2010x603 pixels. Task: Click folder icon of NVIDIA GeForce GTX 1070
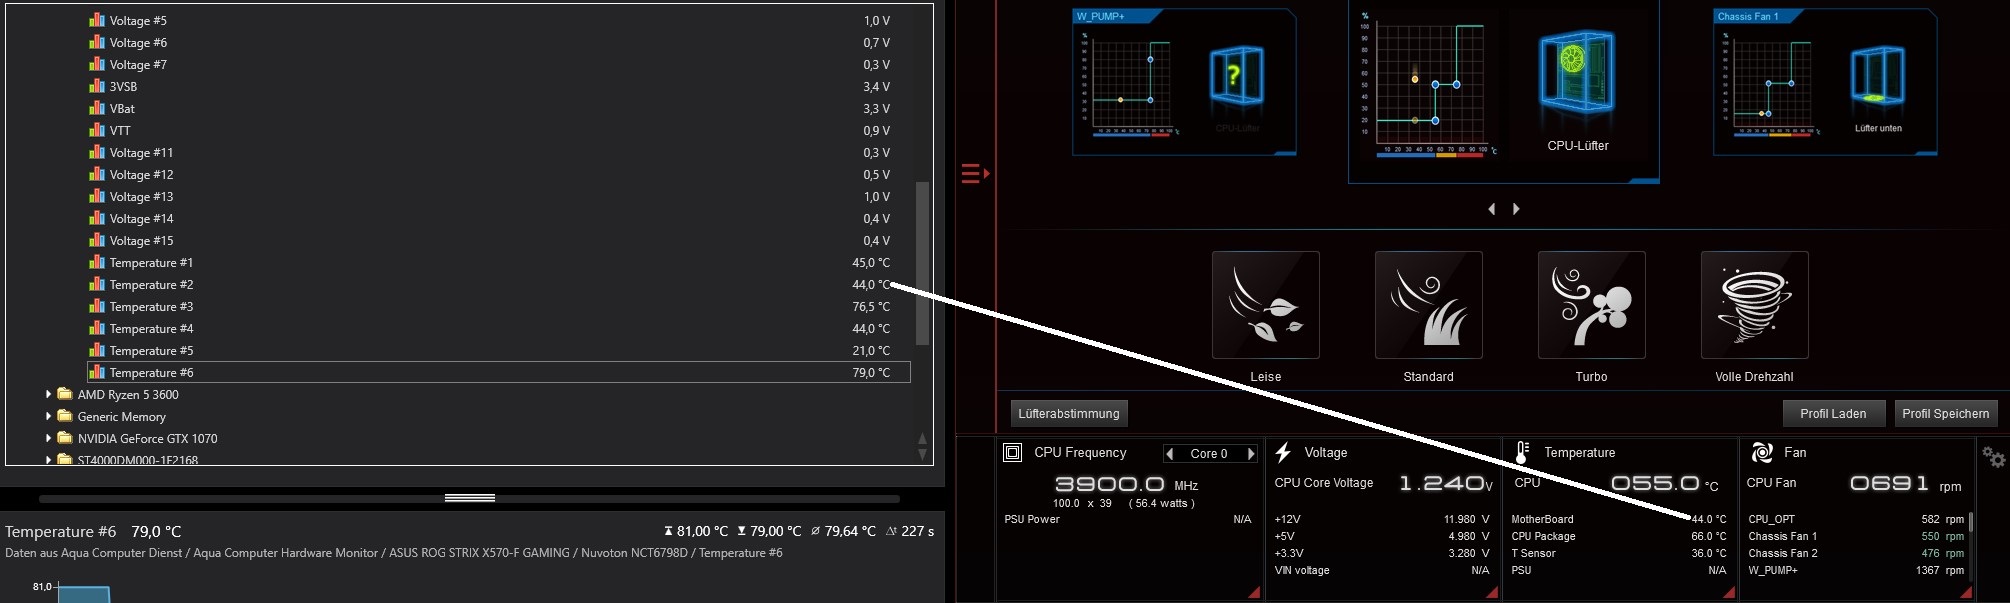[x=65, y=438]
